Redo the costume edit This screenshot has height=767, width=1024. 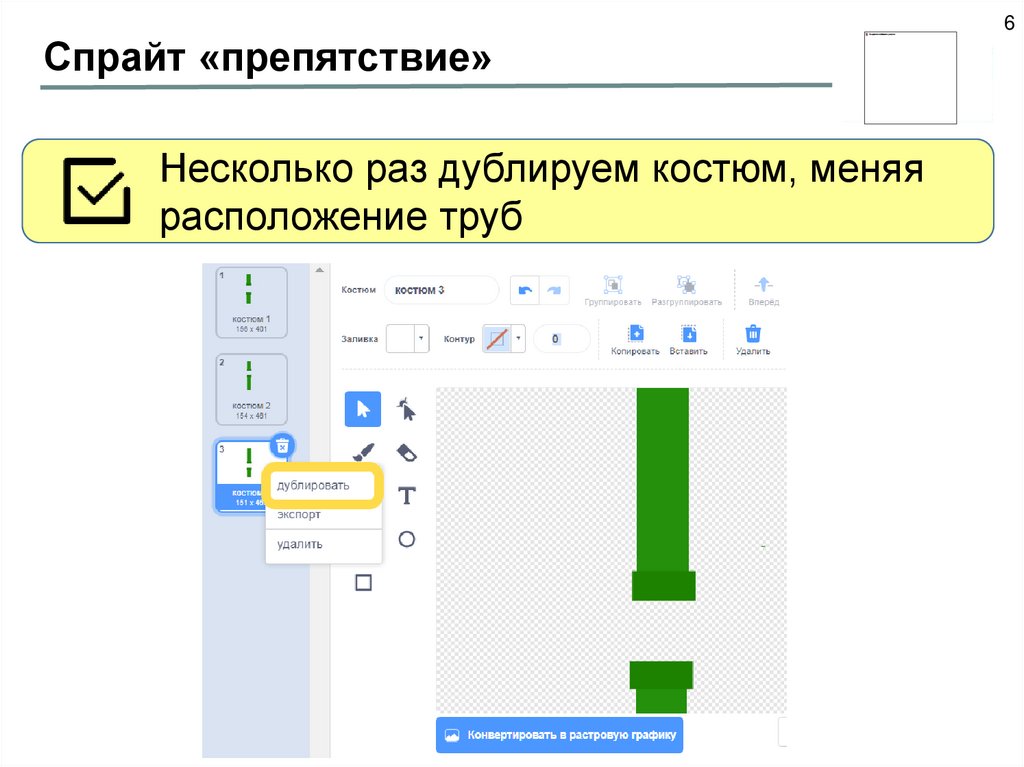click(x=554, y=290)
